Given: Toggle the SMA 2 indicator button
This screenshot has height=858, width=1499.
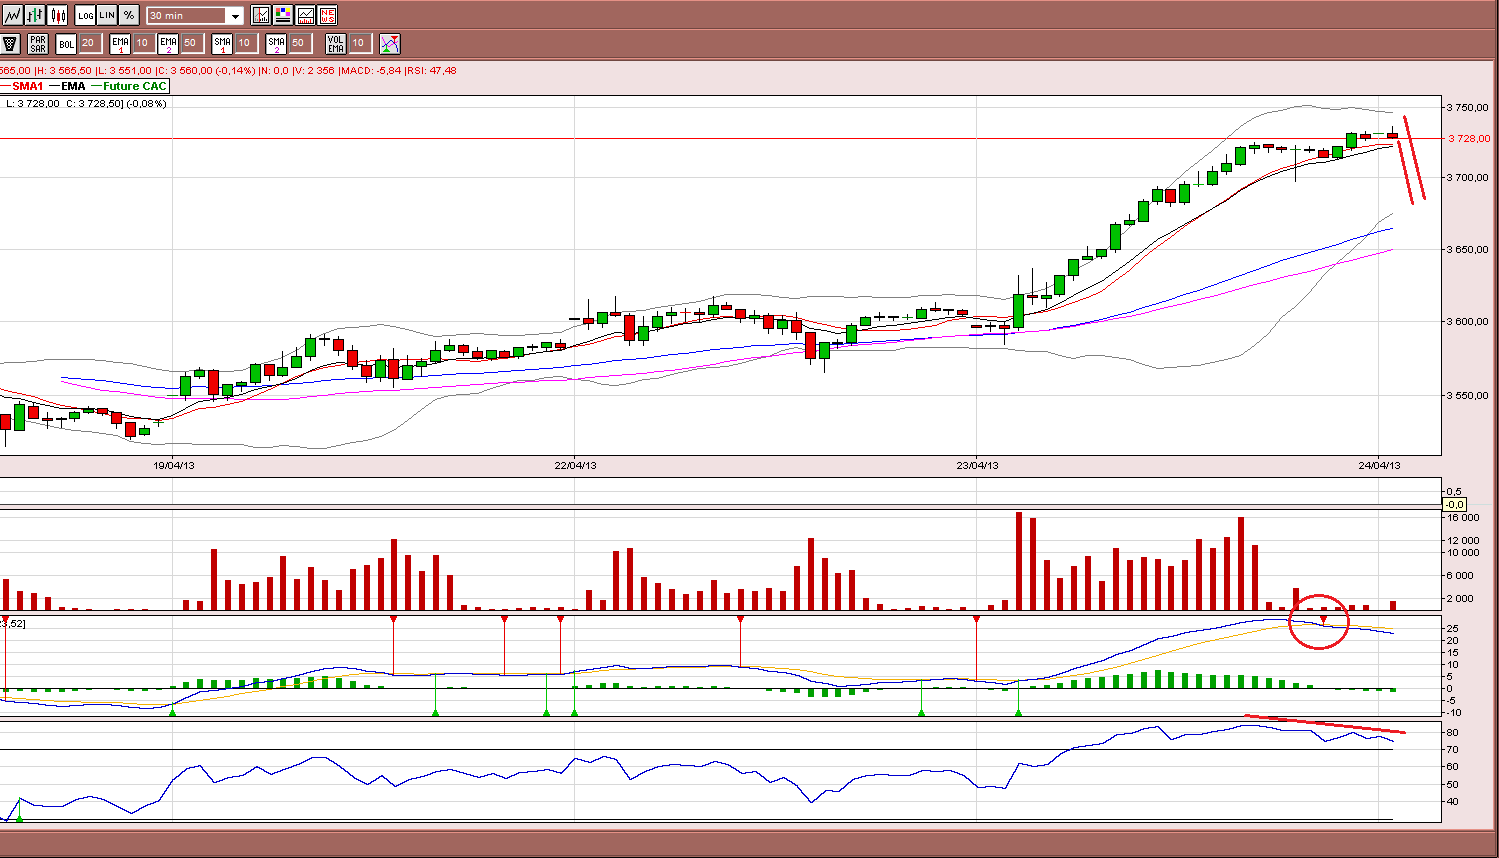Looking at the screenshot, I should pos(276,43).
